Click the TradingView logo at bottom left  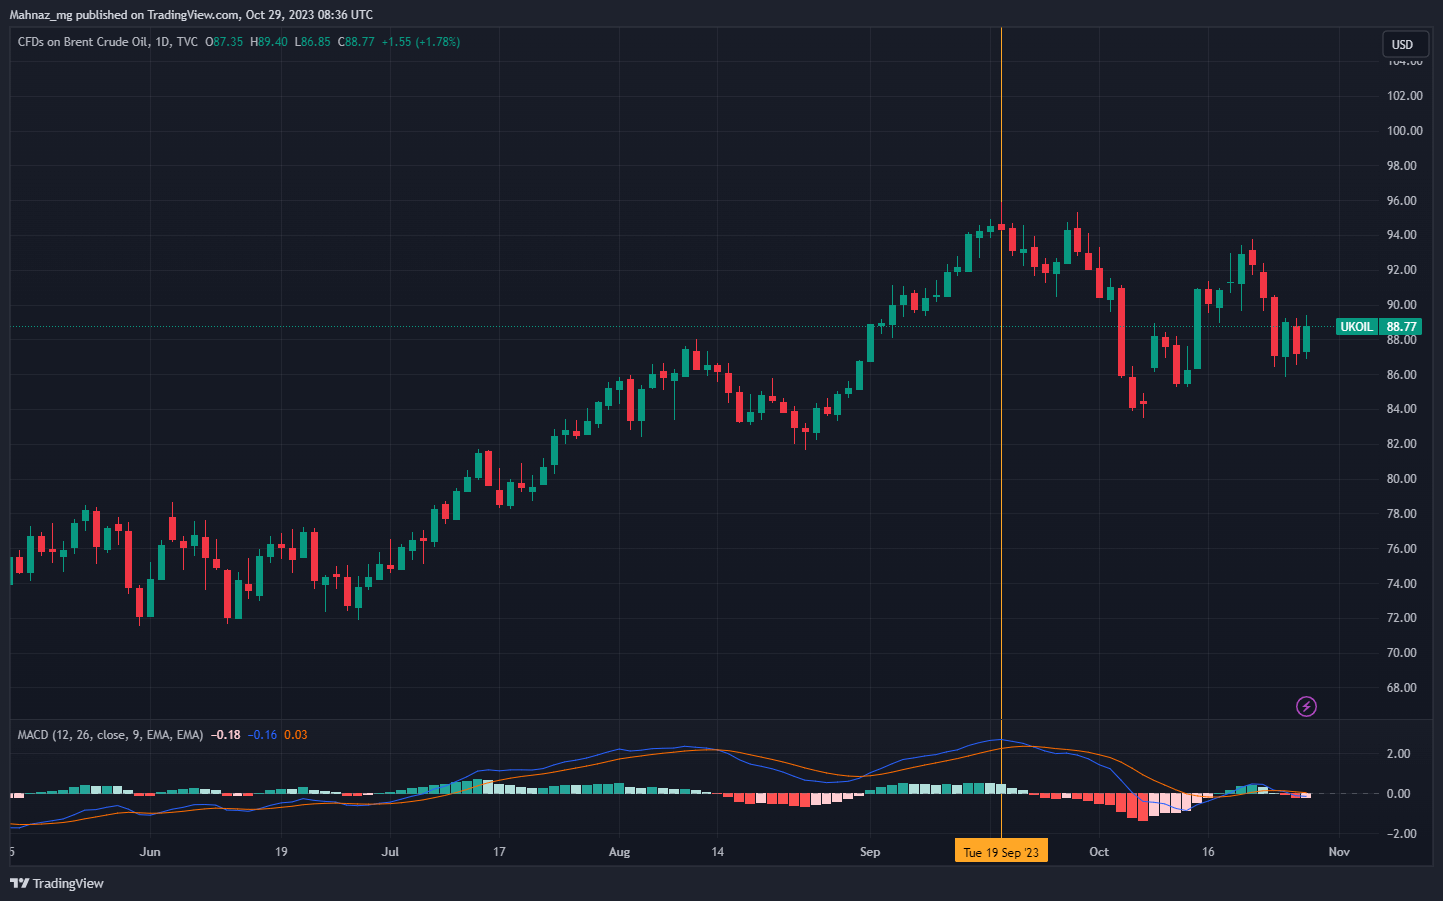[57, 883]
